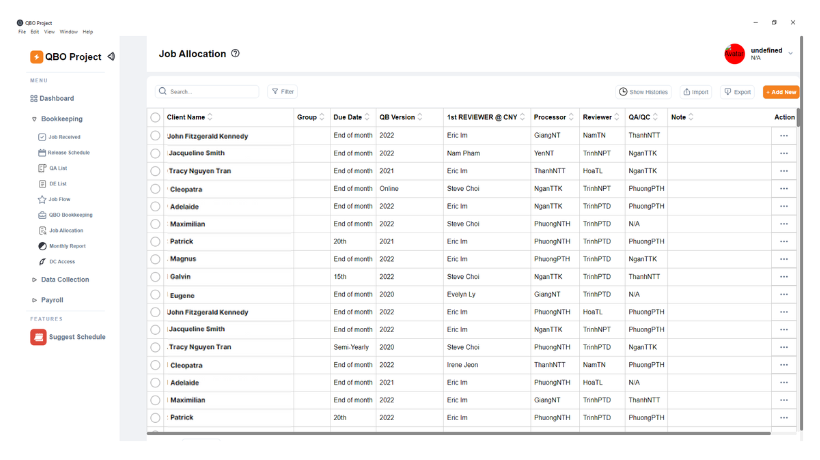Select the Magnus row checkbox
This screenshot has height=460, width=820.
pyautogui.click(x=155, y=259)
